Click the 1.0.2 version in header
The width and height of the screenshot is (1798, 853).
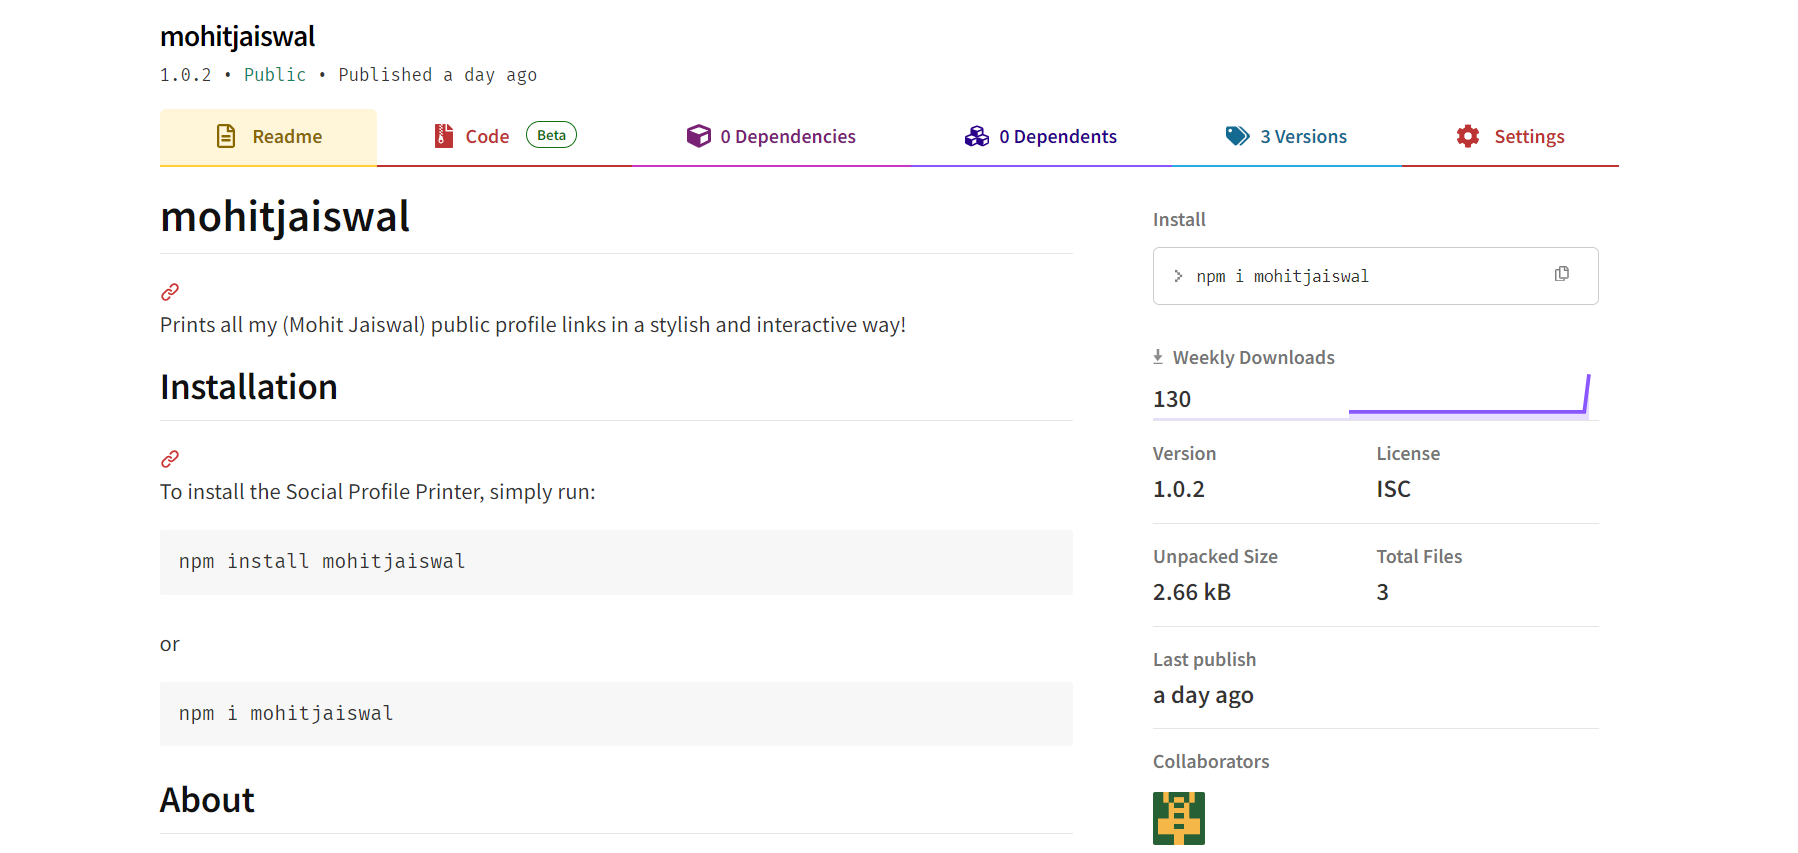[186, 75]
